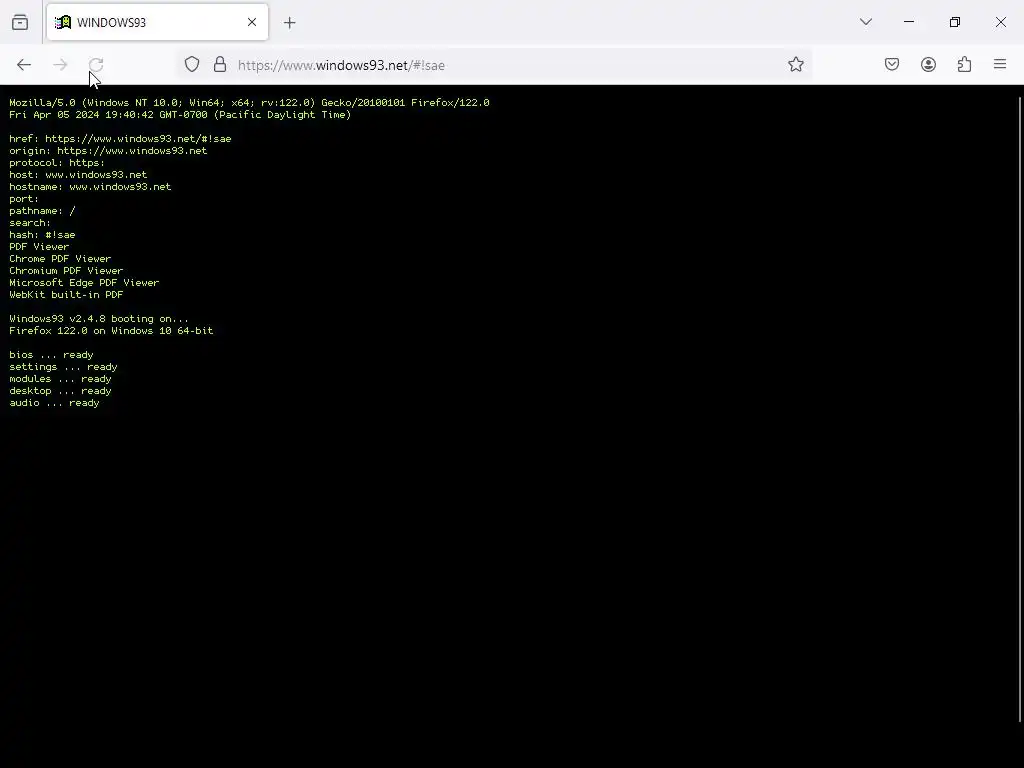
Task: Click the 'Microsoft Edge PDF Viewer' line
Action: [x=84, y=283]
